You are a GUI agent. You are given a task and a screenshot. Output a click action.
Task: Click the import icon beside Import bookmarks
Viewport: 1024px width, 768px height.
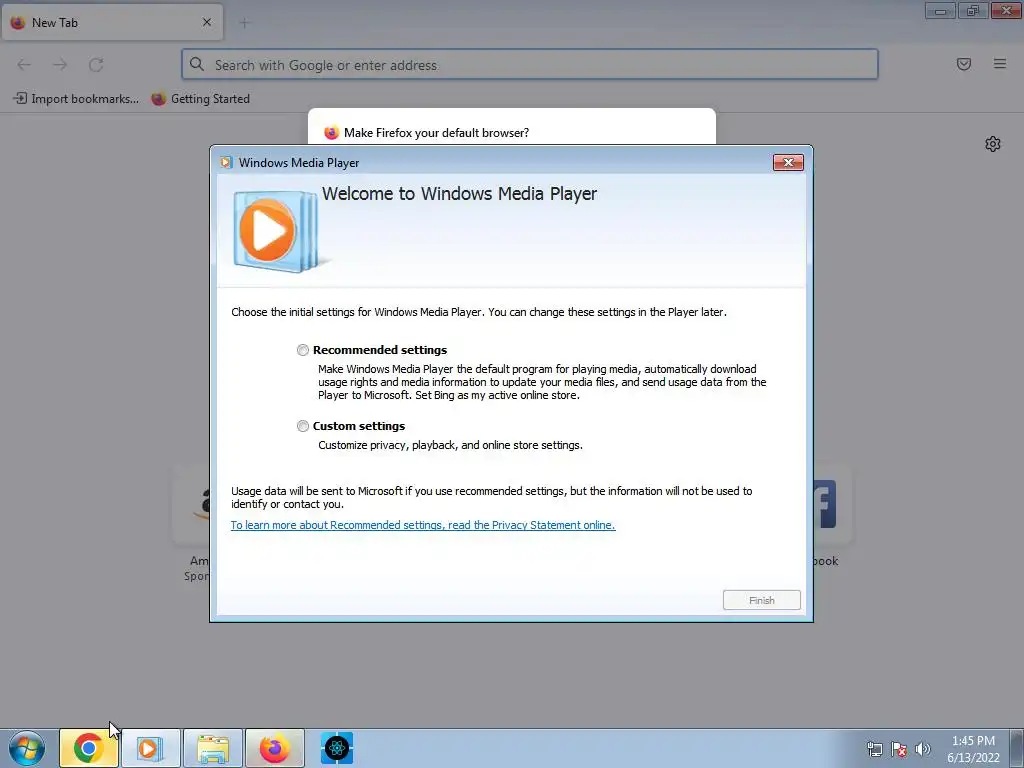[x=20, y=99]
